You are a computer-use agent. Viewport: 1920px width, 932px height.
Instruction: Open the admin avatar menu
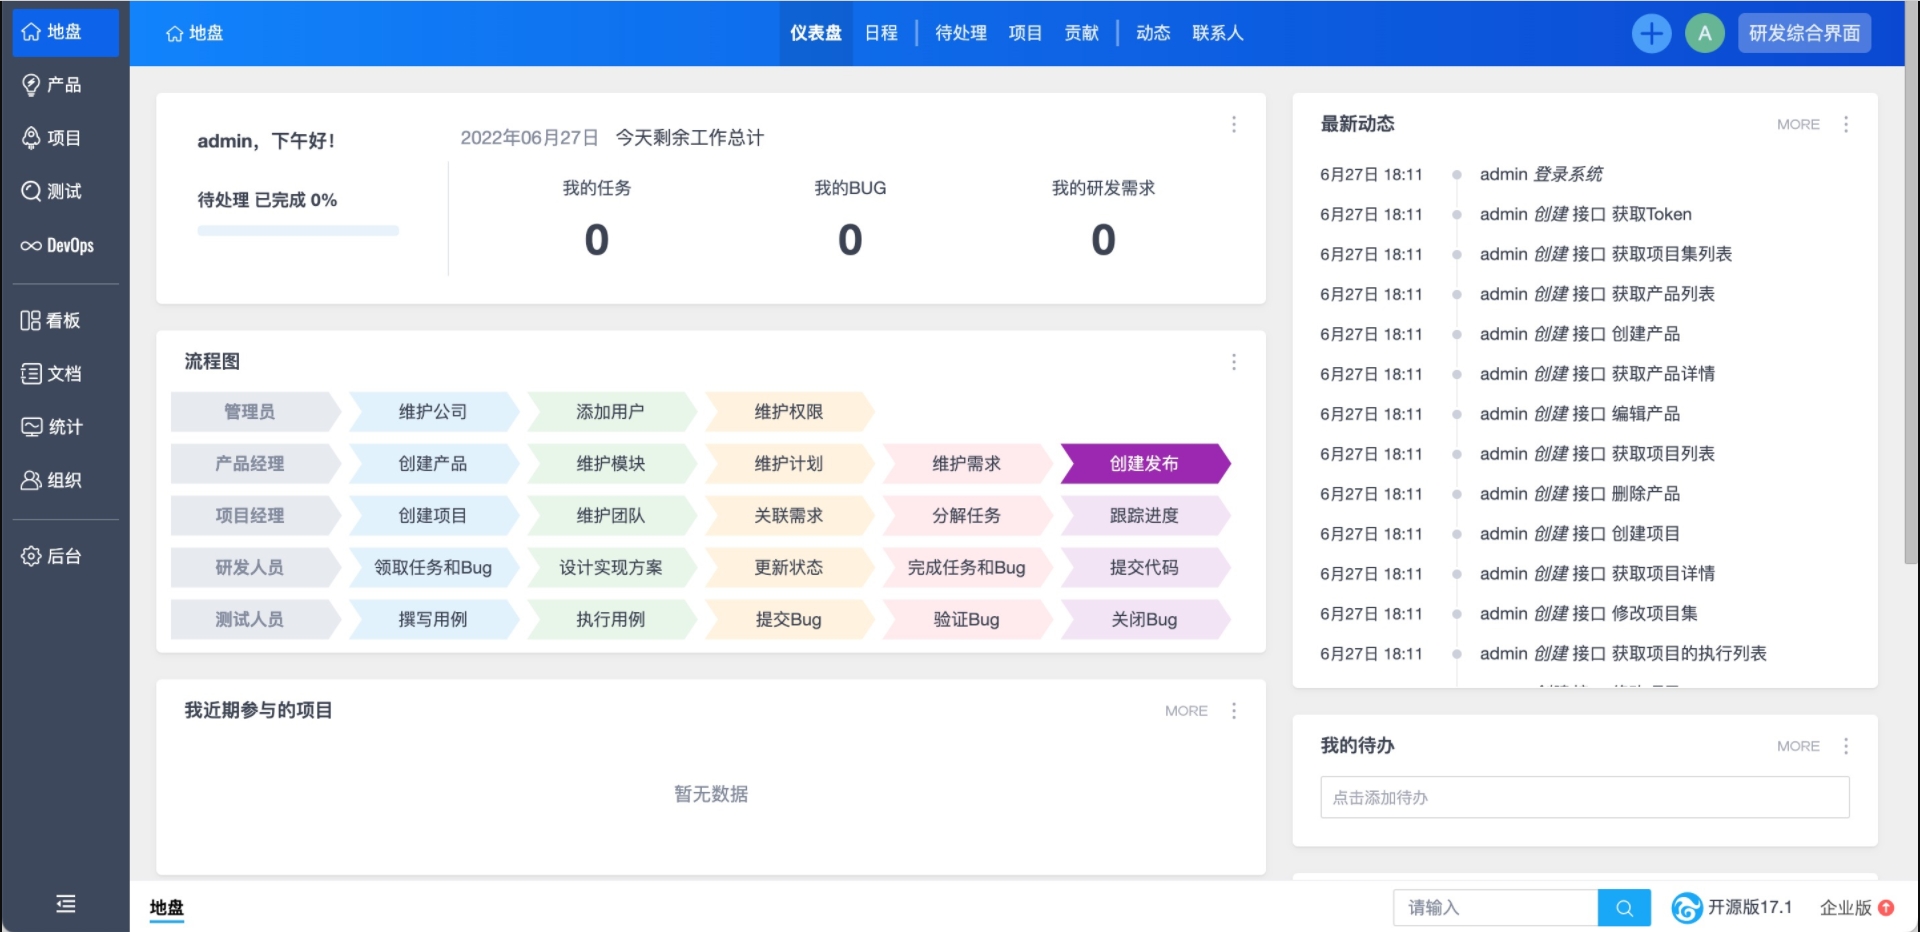1705,33
